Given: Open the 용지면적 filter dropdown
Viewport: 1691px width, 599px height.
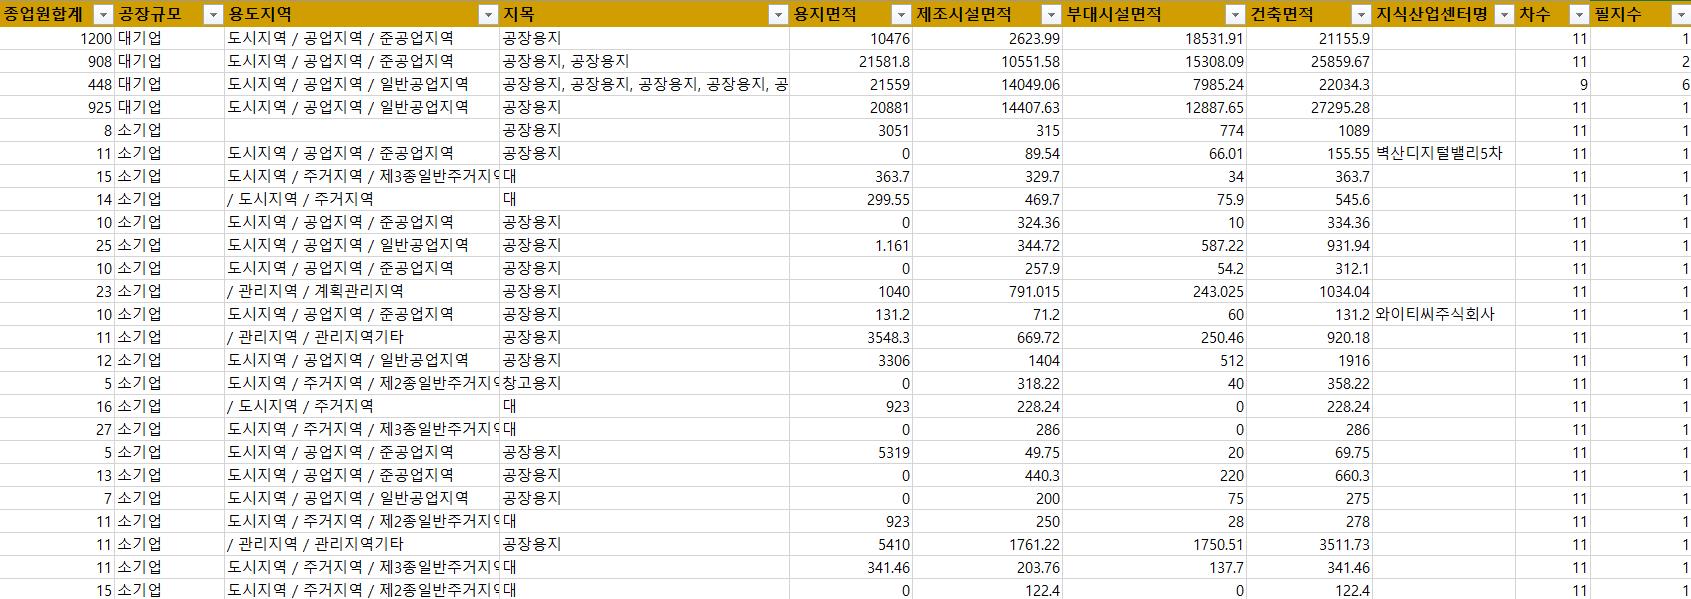Looking at the screenshot, I should pyautogui.click(x=900, y=15).
